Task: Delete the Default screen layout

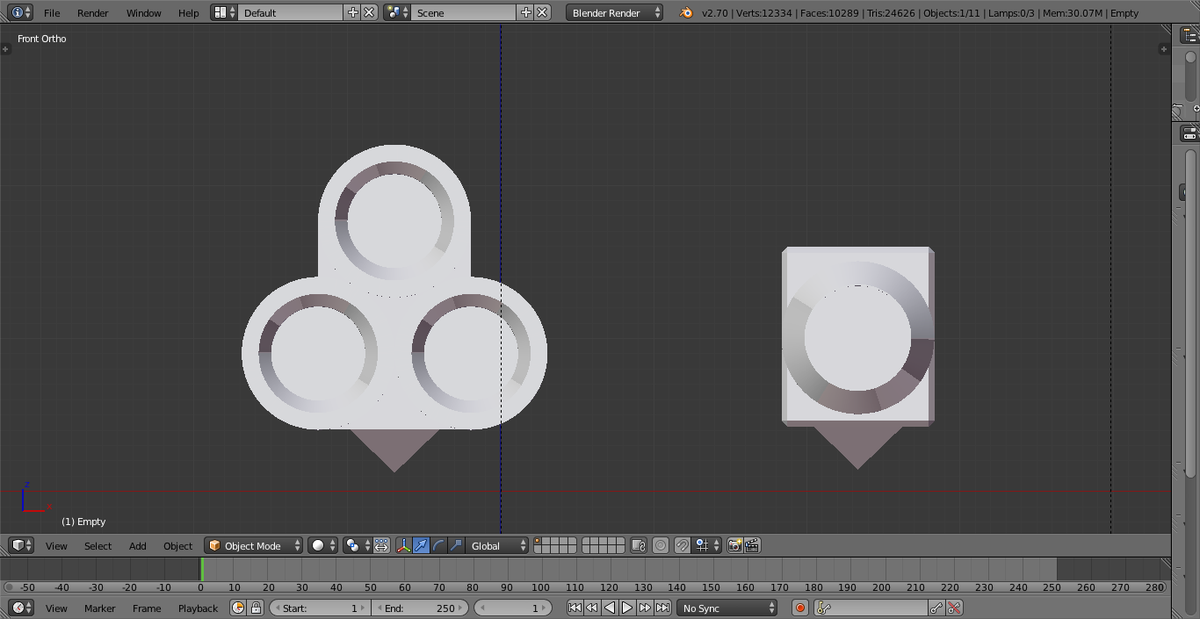Action: (x=369, y=13)
